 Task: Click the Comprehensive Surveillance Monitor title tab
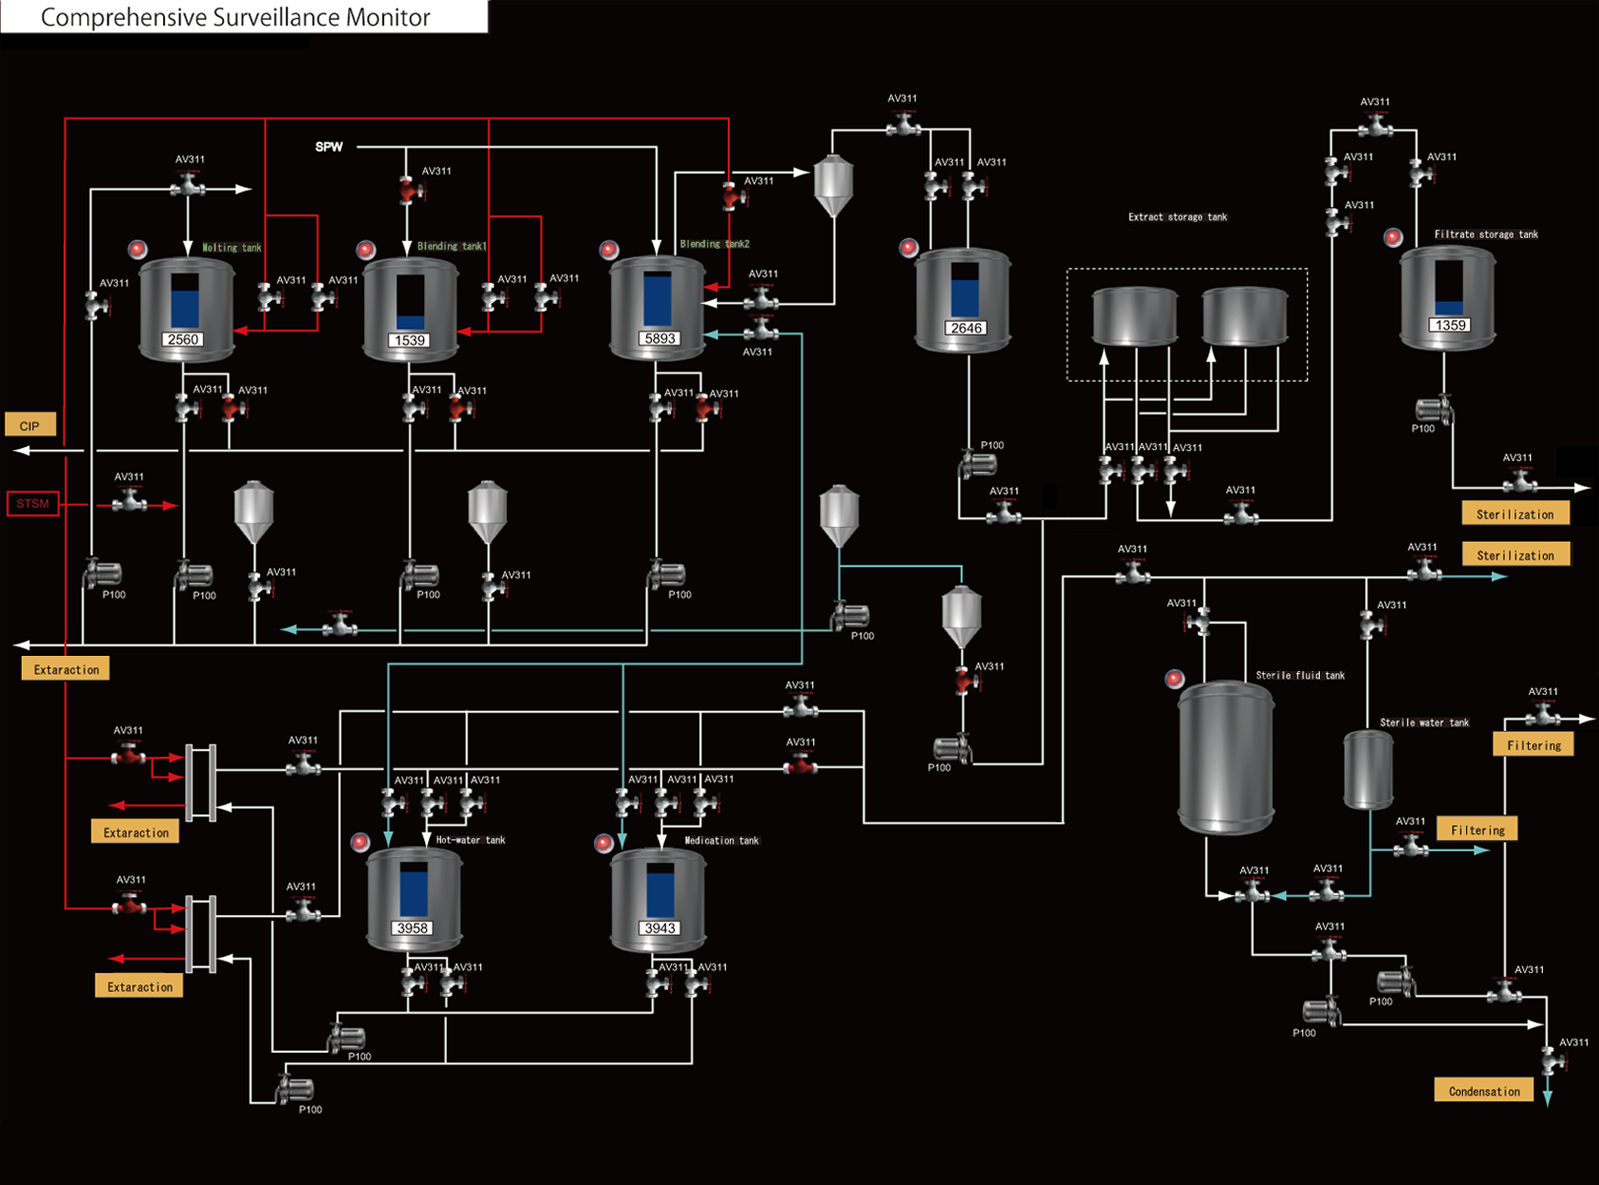(x=236, y=17)
